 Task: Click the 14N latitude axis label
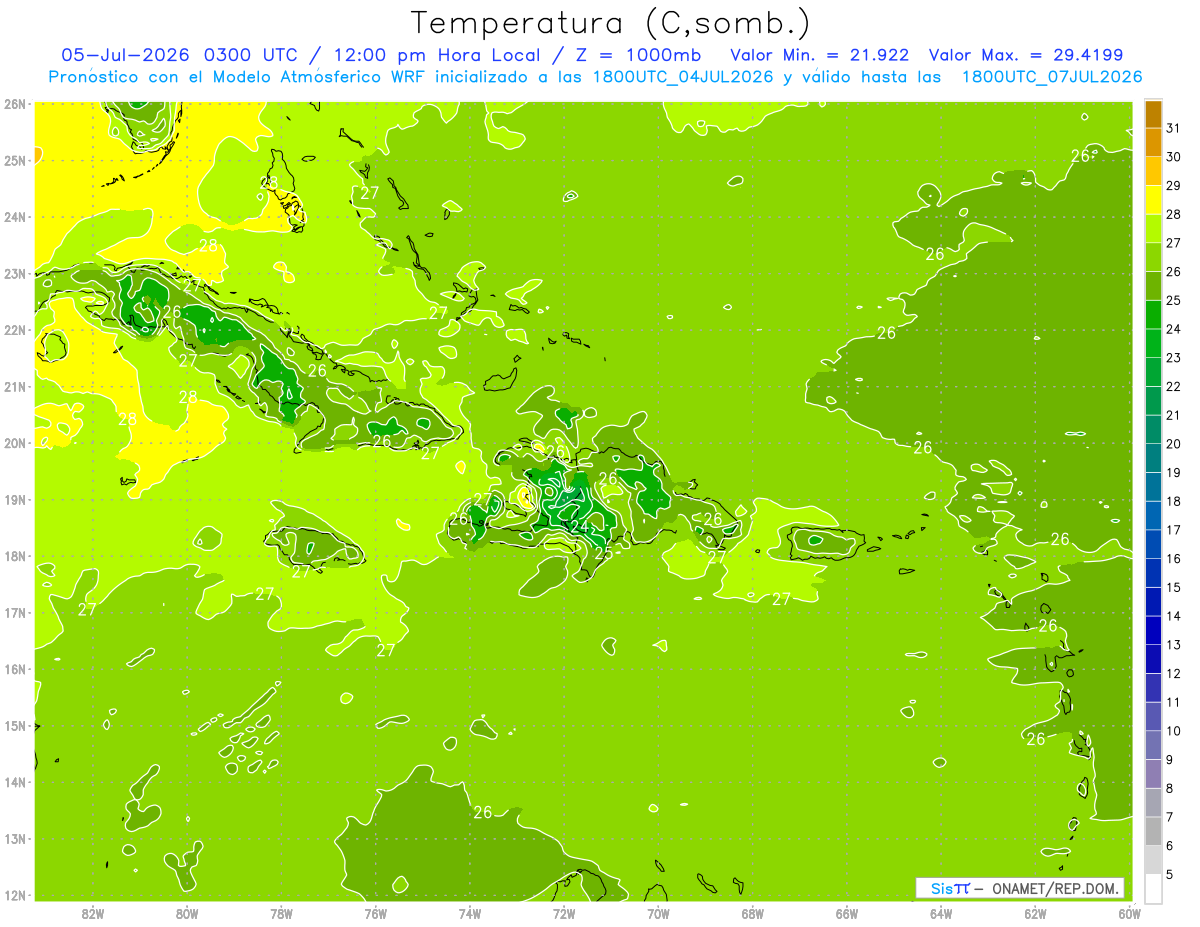[x=15, y=782]
